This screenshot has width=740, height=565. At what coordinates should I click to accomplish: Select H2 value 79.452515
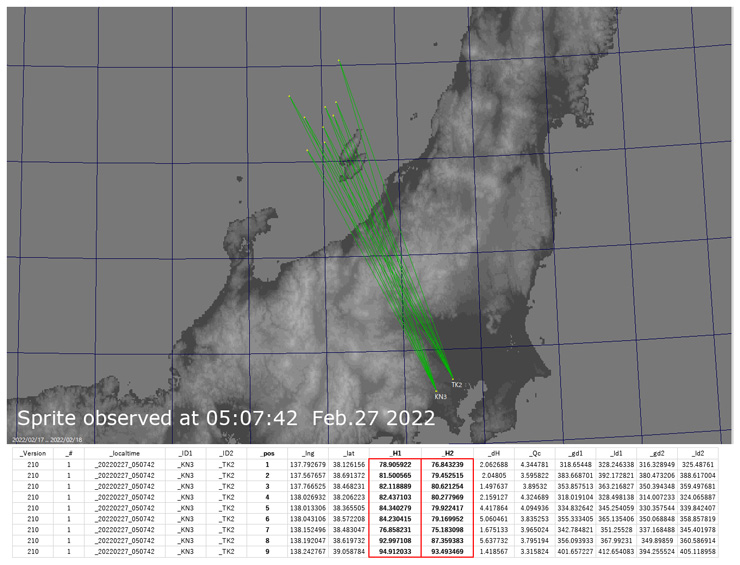click(447, 476)
